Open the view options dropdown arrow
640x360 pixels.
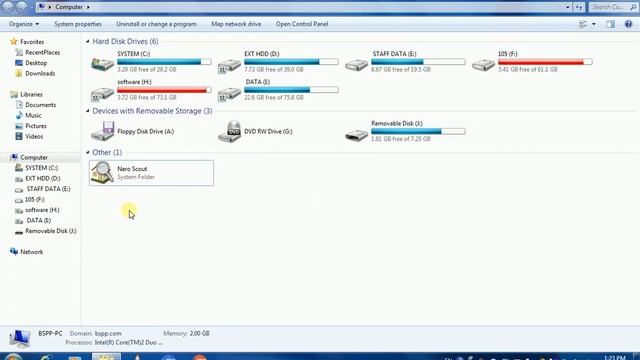(x=593, y=24)
